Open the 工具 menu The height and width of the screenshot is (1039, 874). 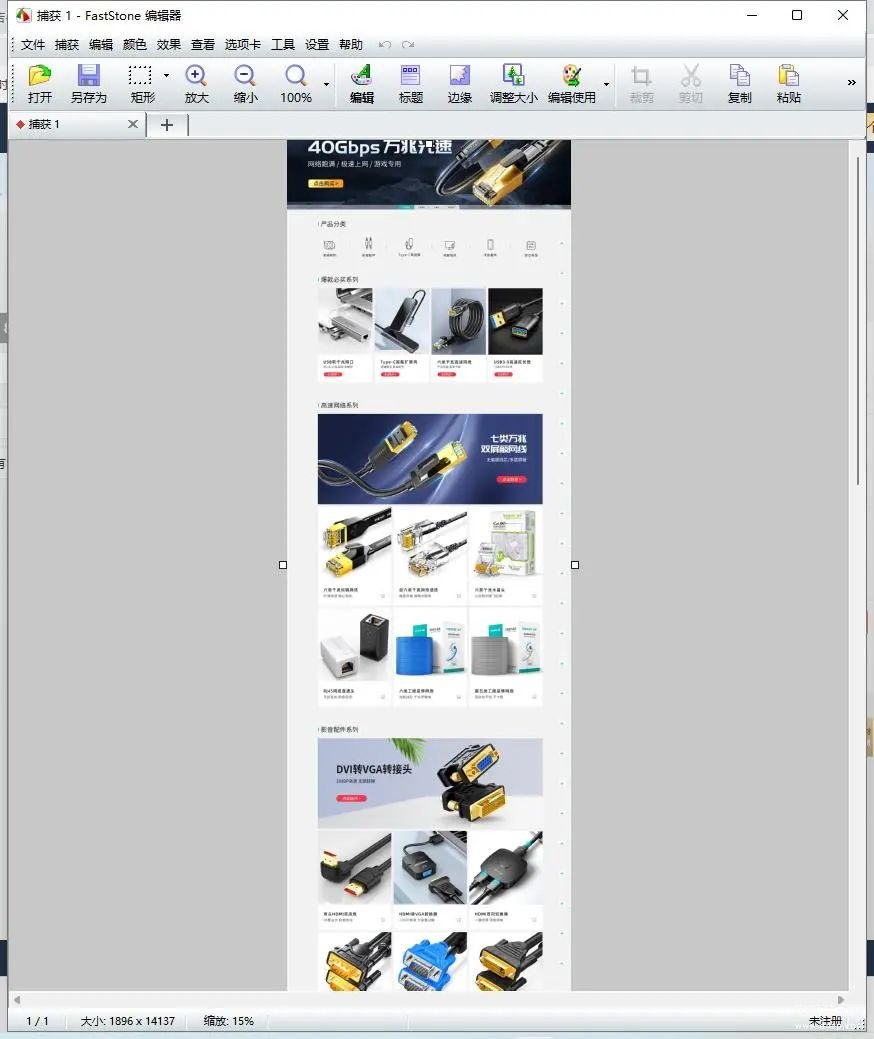[283, 44]
